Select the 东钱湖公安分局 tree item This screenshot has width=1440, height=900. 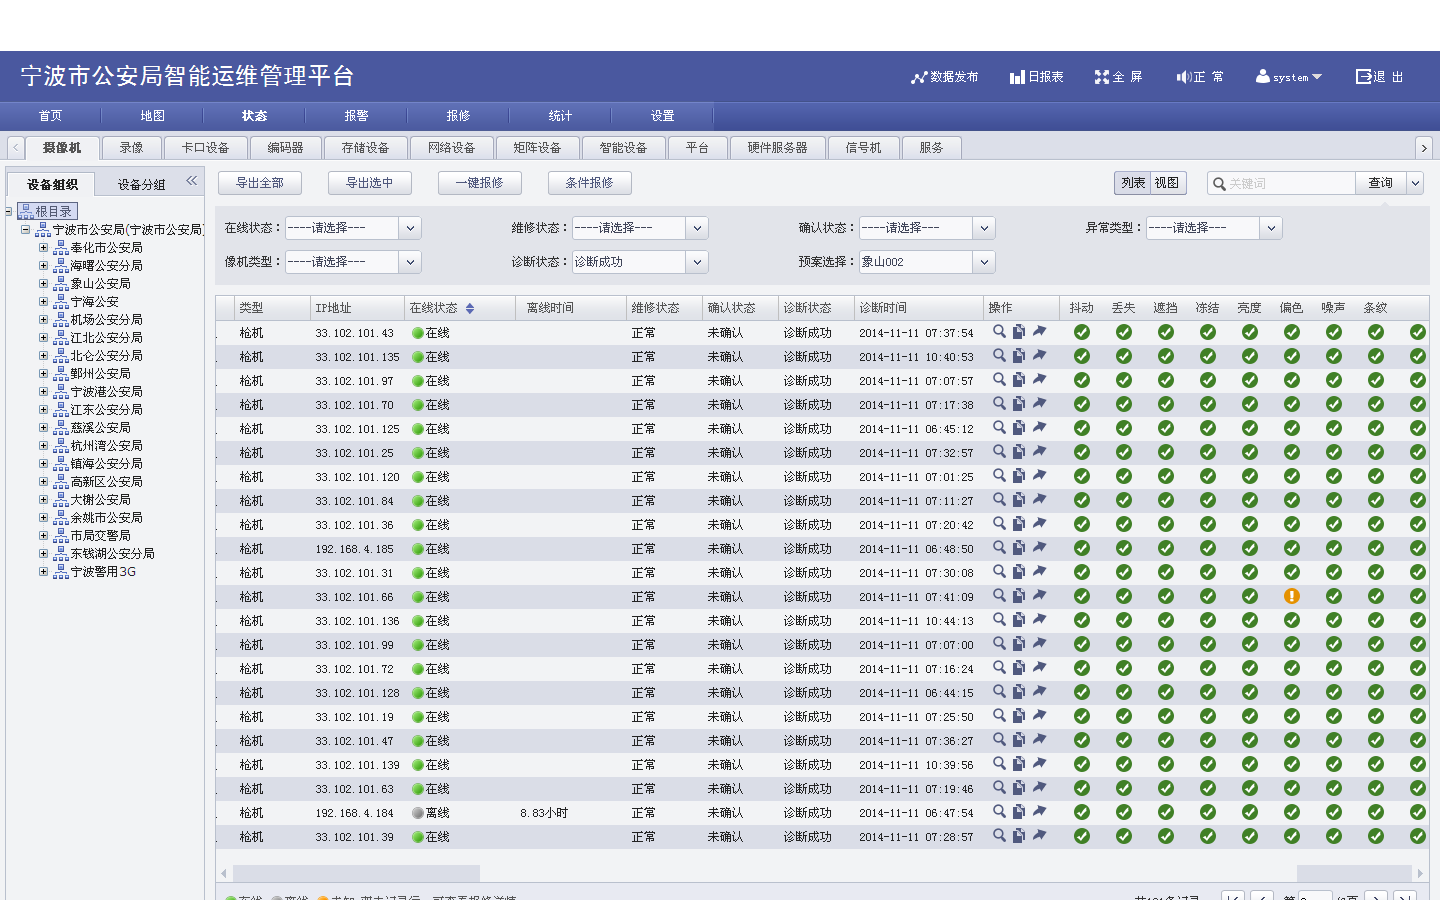pyautogui.click(x=112, y=553)
